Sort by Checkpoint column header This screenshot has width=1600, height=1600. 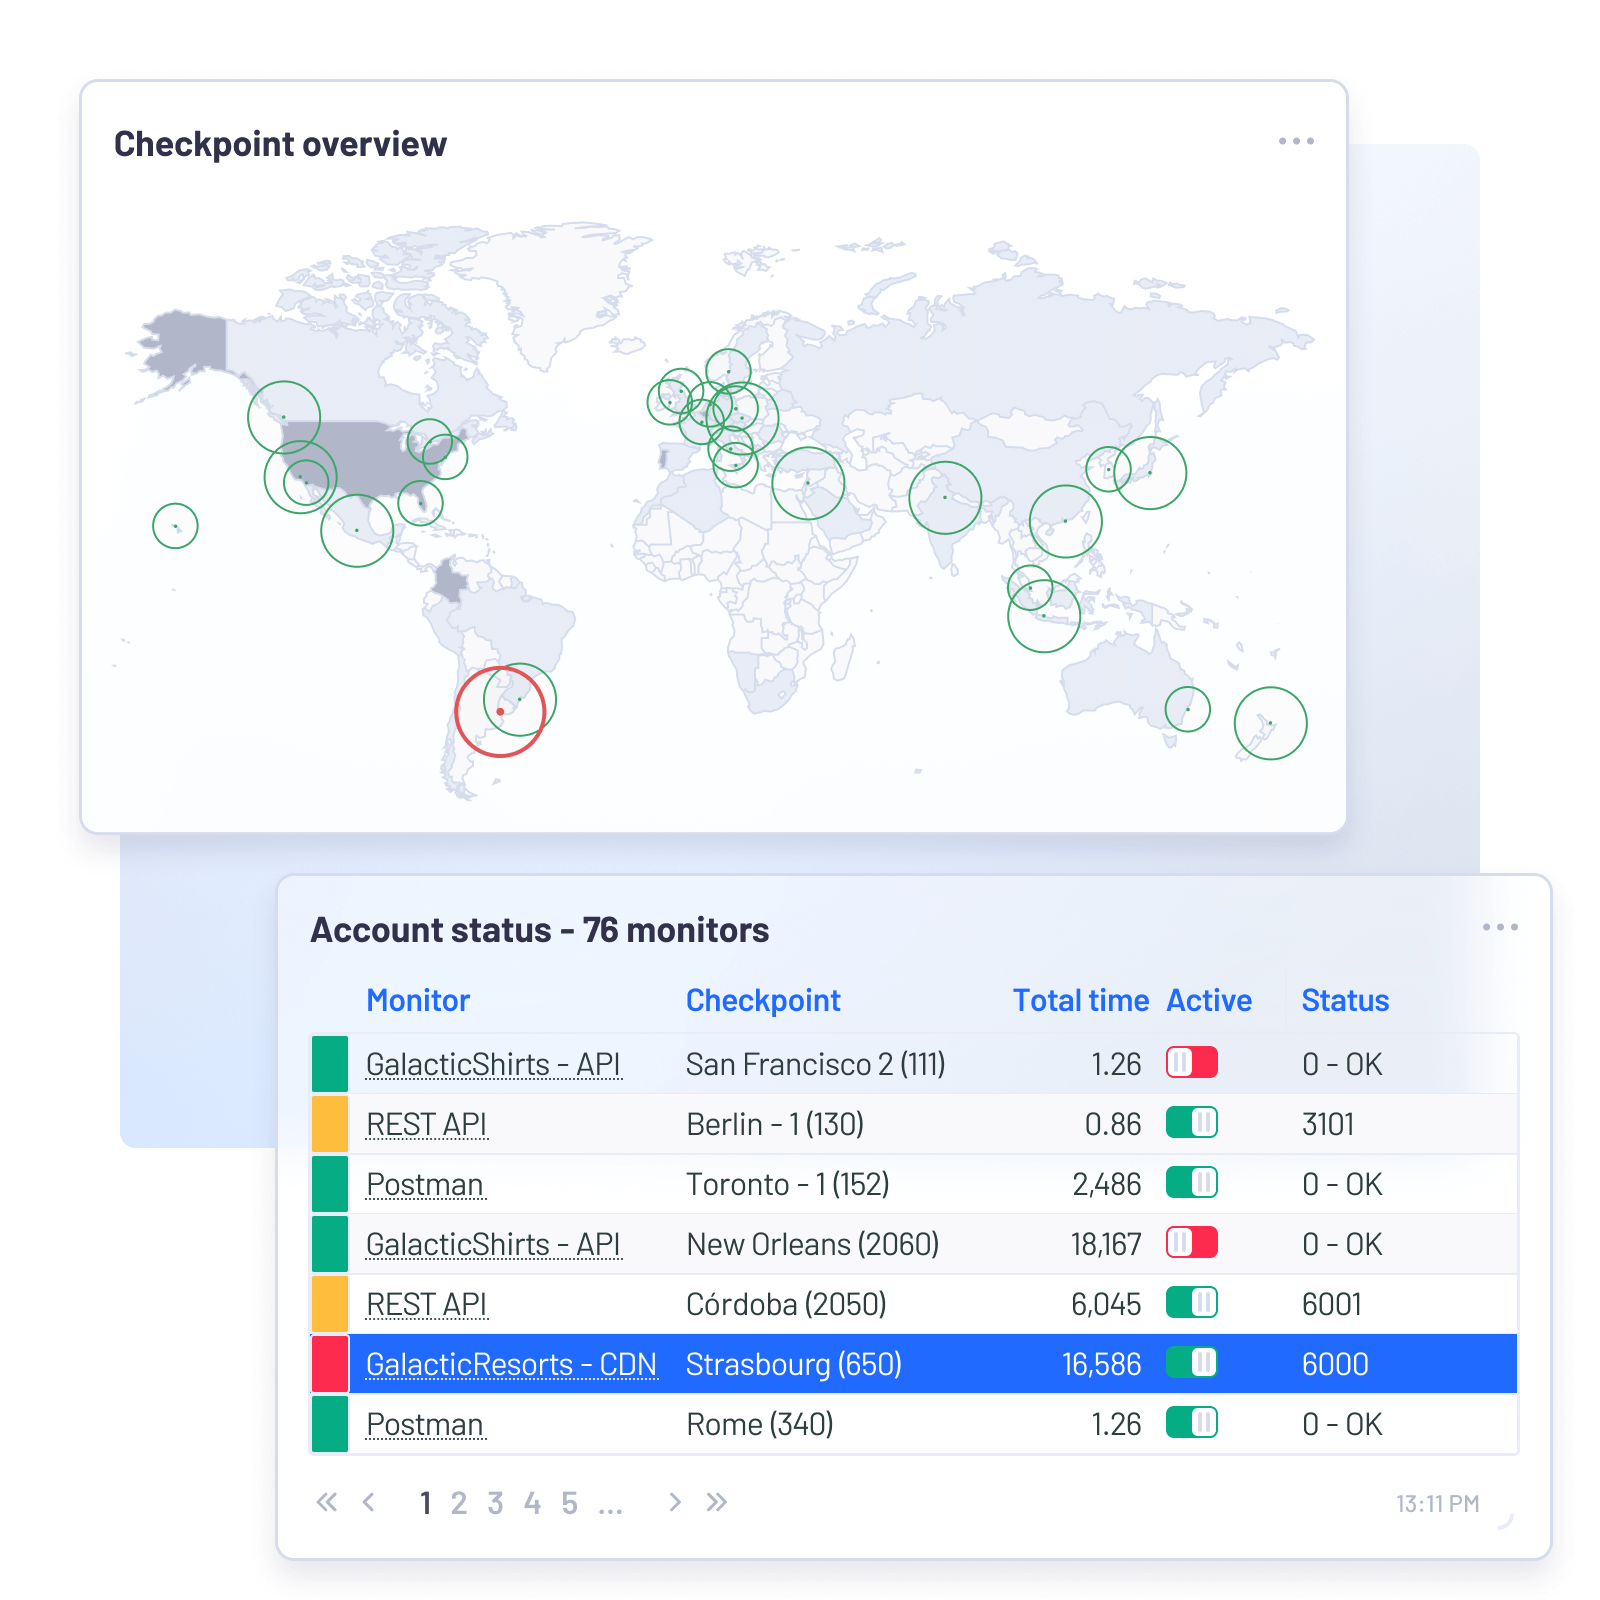tap(763, 1000)
